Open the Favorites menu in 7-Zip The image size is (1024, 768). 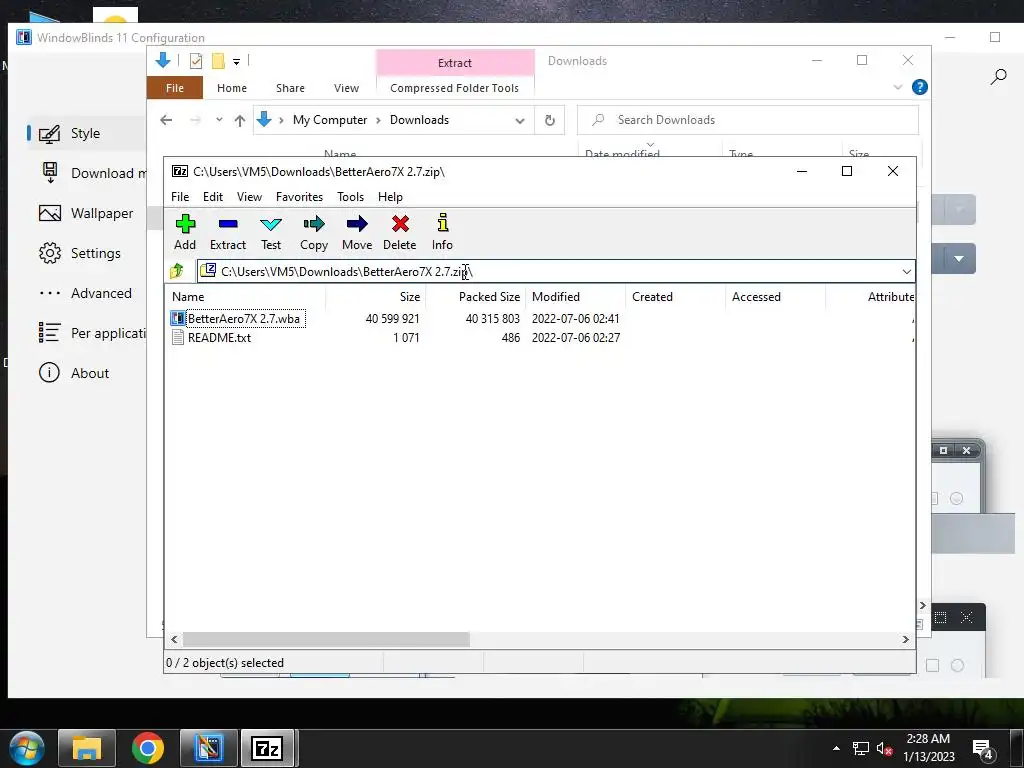point(299,197)
